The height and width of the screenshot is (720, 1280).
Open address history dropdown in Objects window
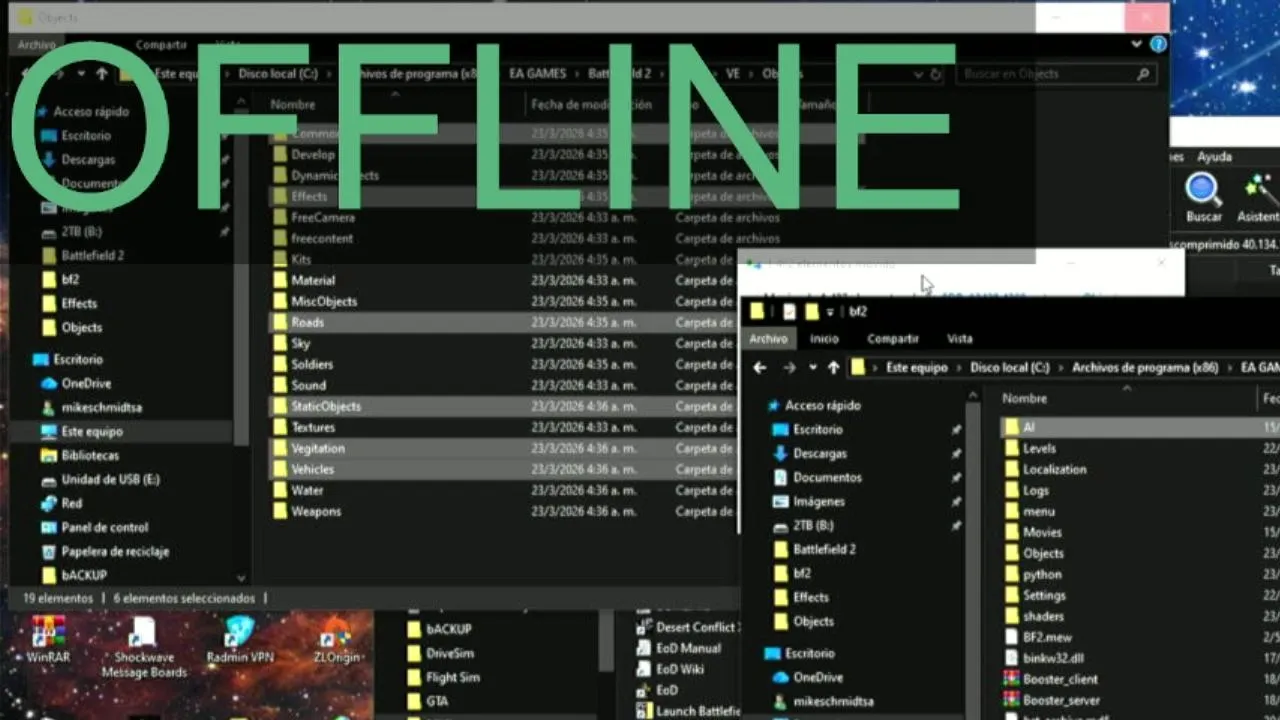918,74
